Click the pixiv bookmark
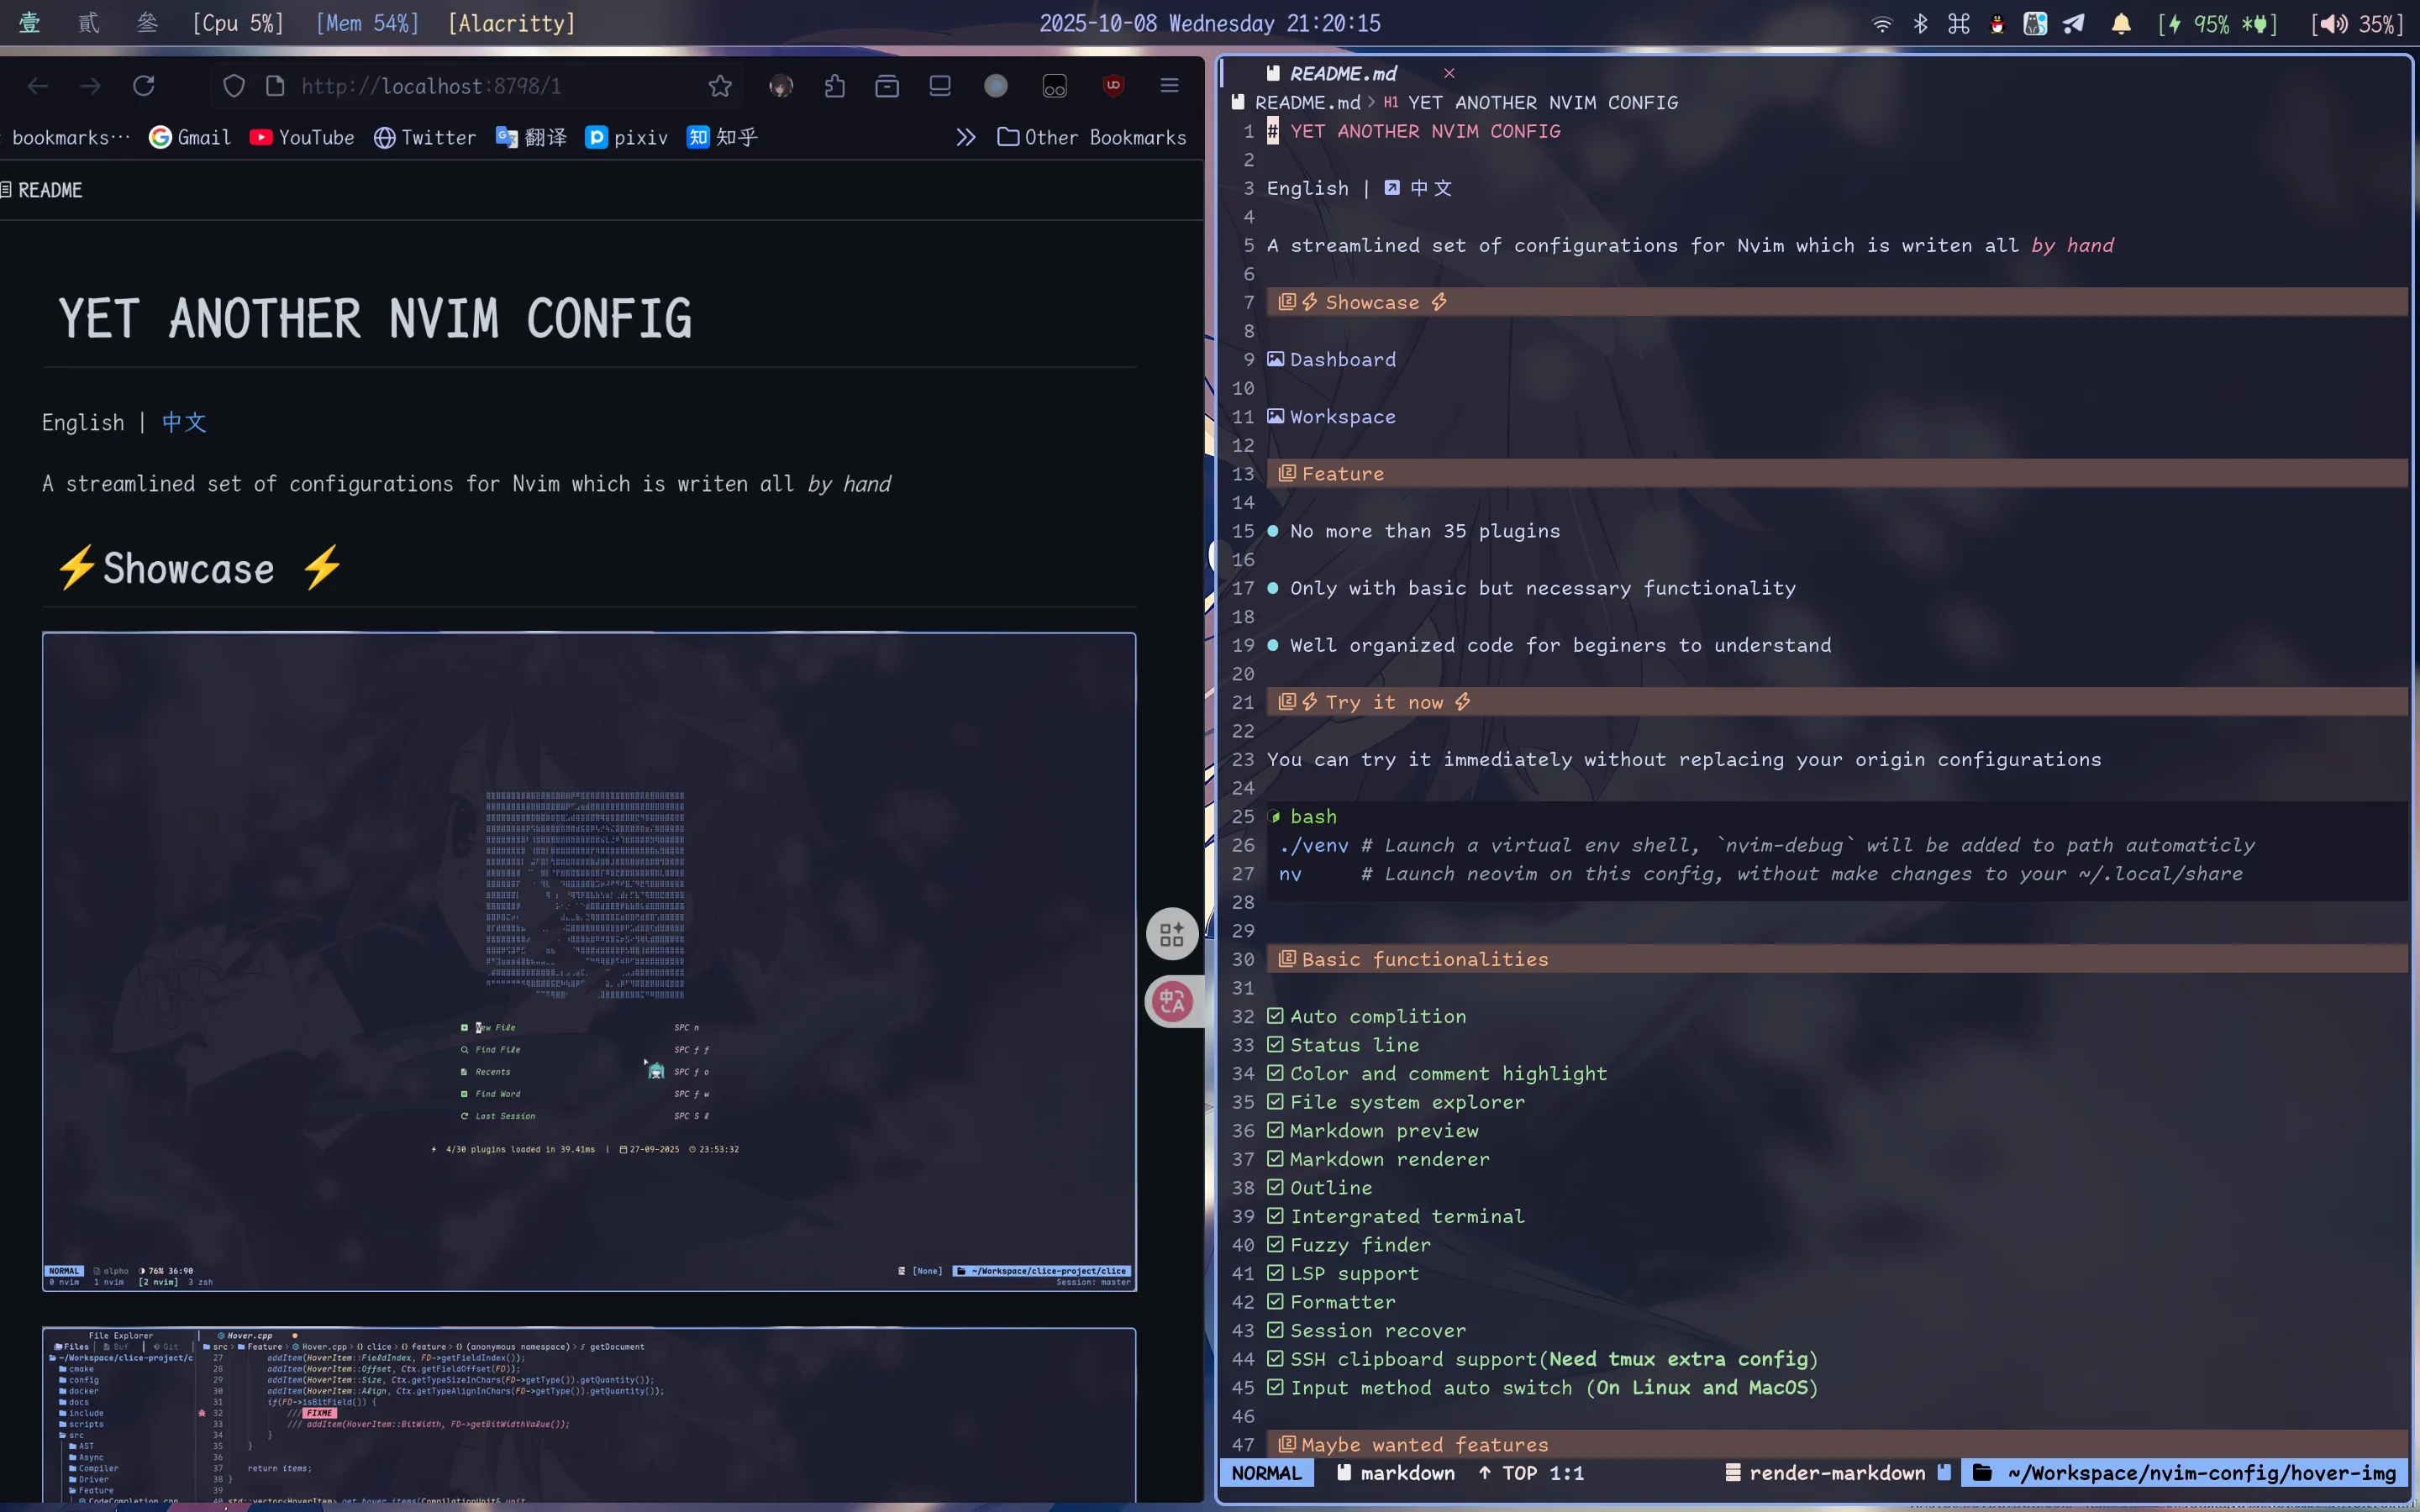This screenshot has width=2420, height=1512. [627, 137]
